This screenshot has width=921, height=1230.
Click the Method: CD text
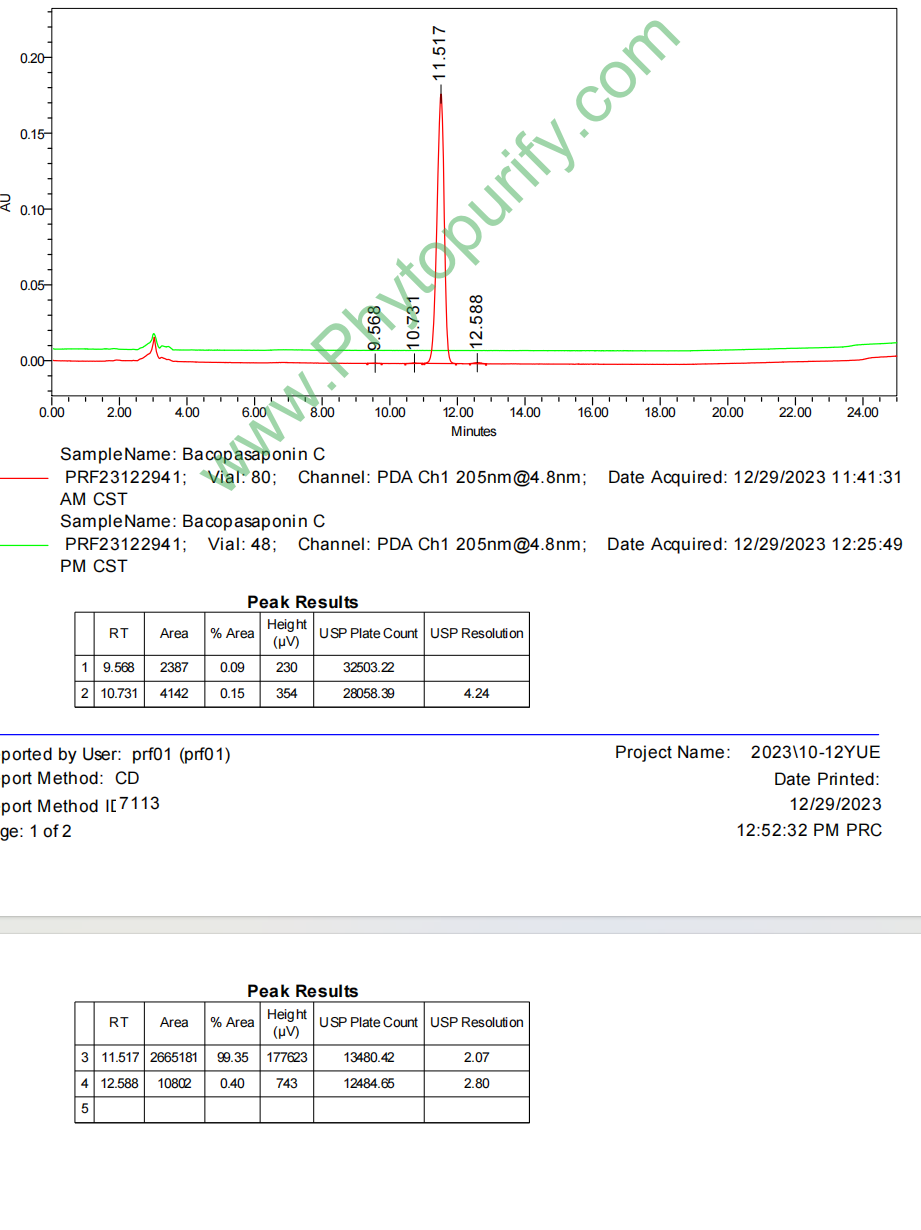(x=88, y=779)
